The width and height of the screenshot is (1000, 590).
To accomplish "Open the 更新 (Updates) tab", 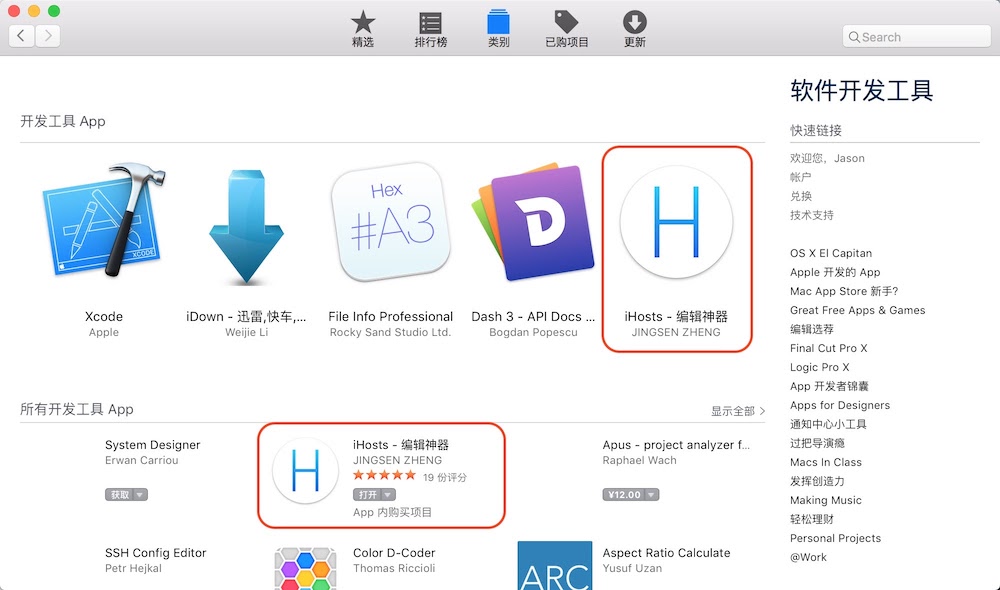I will 635,29.
